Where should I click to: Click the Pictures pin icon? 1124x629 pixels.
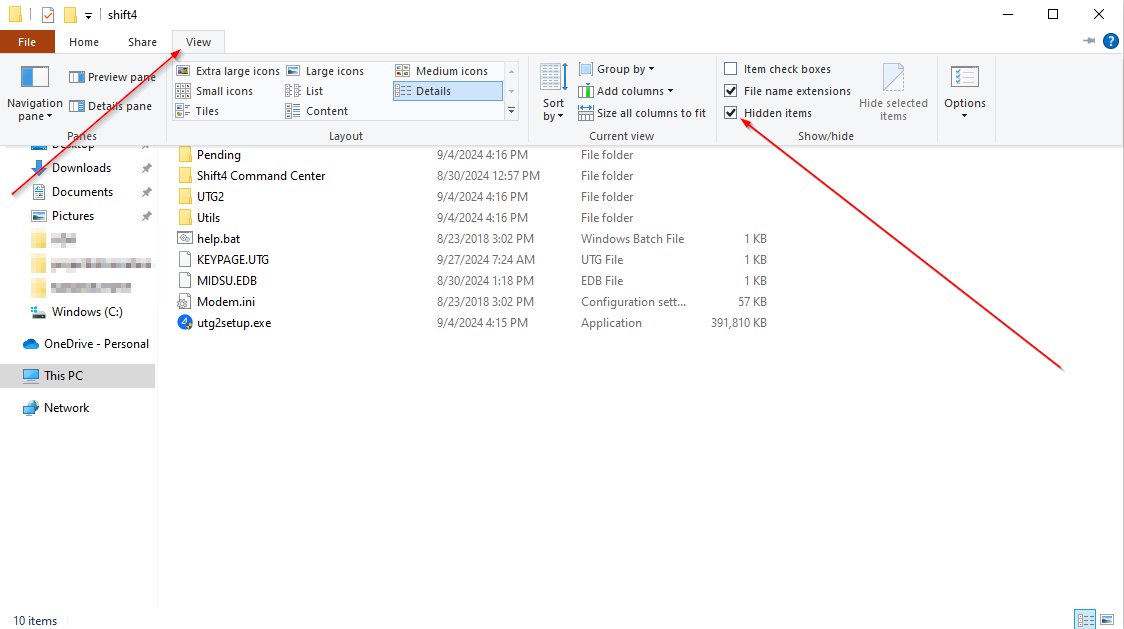146,216
